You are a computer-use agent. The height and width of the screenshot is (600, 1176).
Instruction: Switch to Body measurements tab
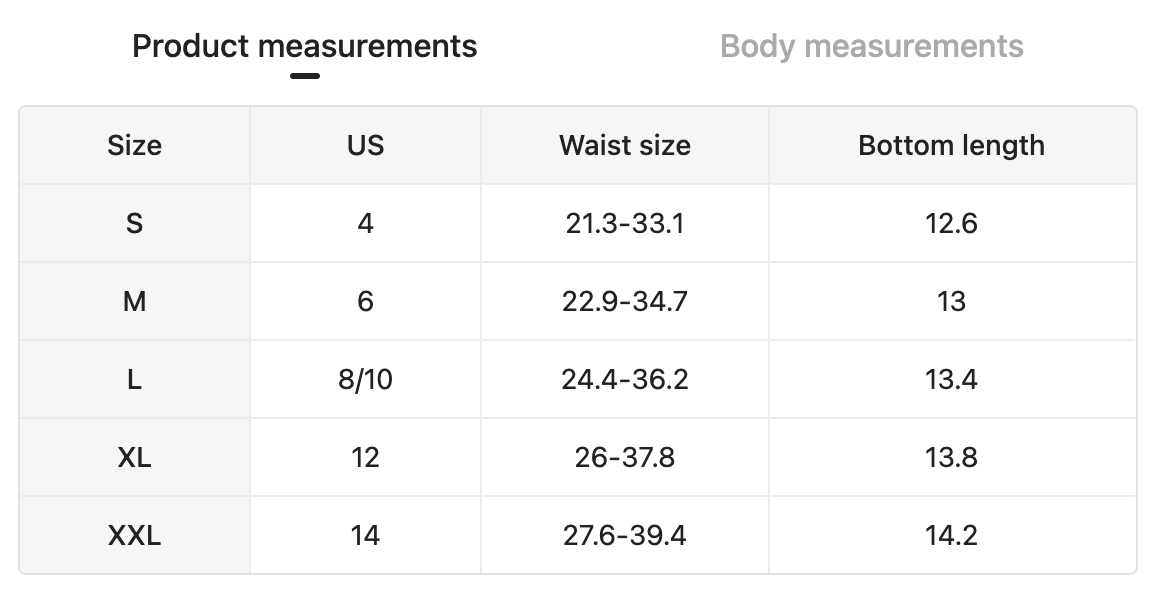[x=872, y=46]
